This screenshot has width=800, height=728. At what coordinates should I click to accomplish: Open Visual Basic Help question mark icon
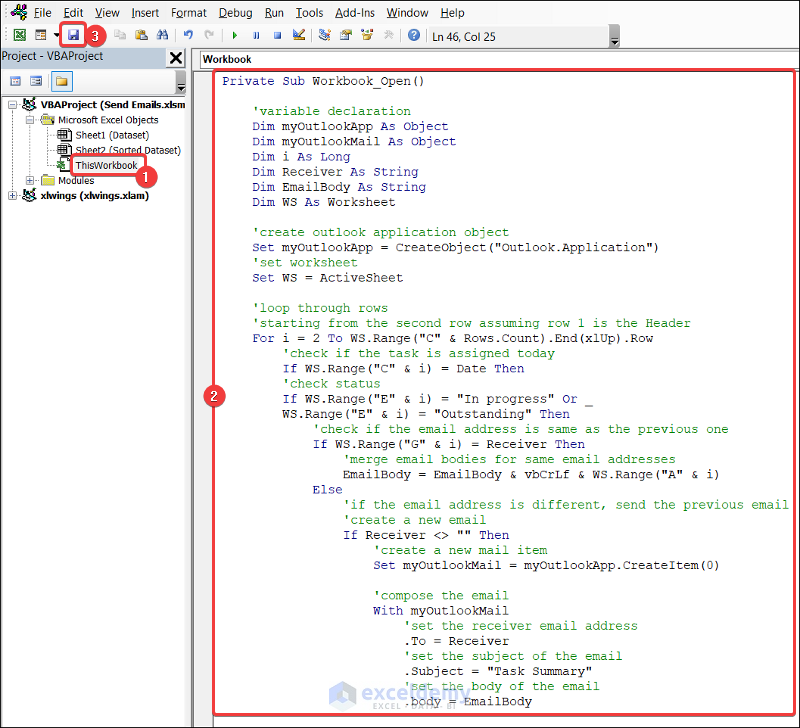coord(414,35)
